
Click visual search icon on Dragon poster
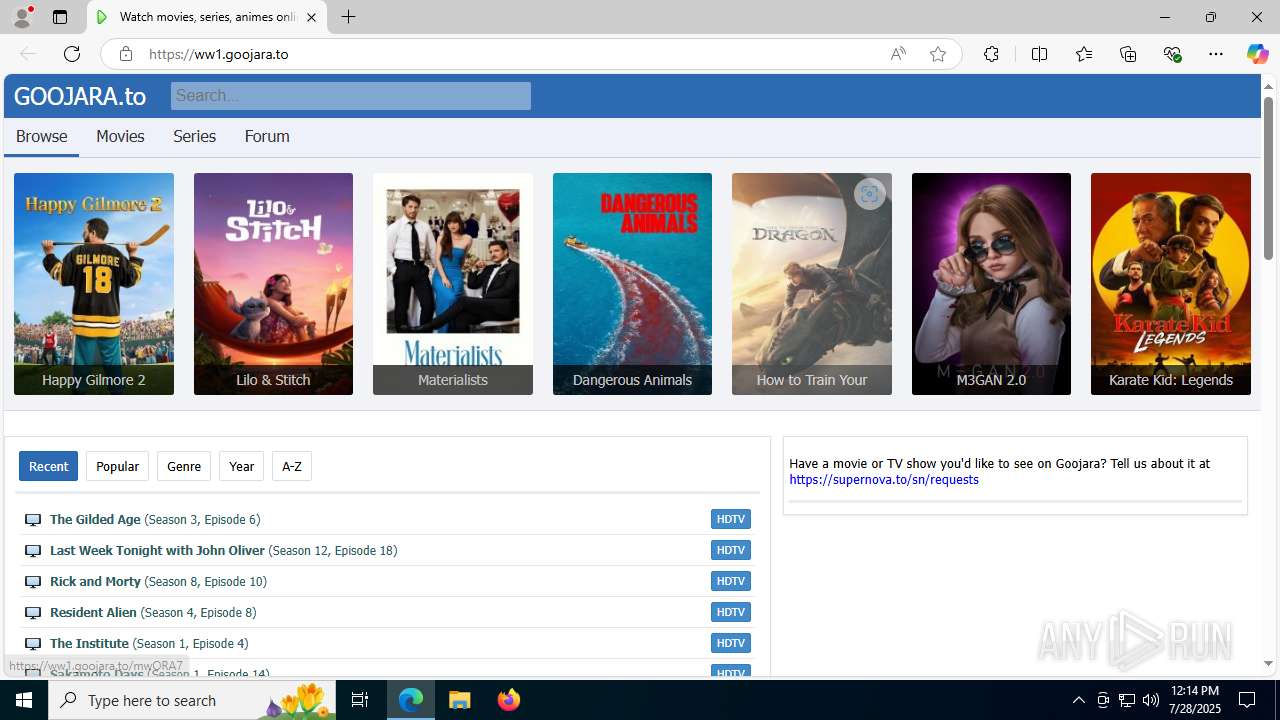869,194
